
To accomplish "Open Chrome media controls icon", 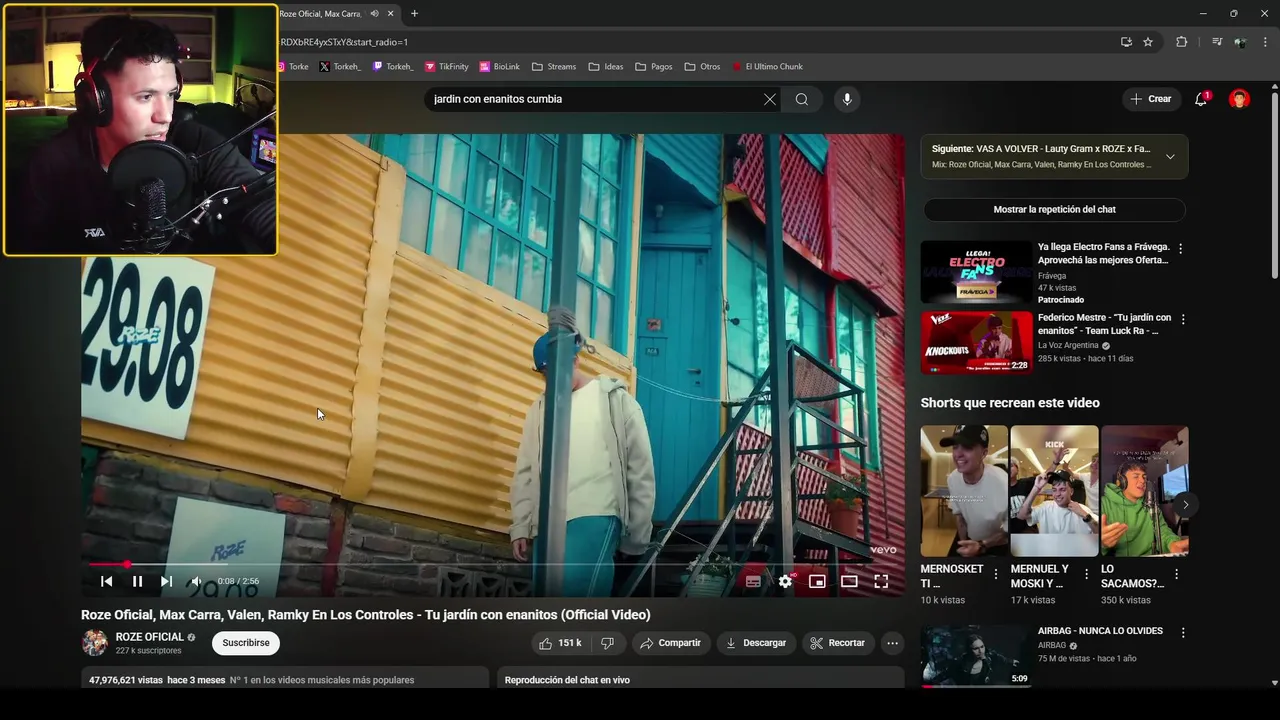I will [x=1216, y=42].
